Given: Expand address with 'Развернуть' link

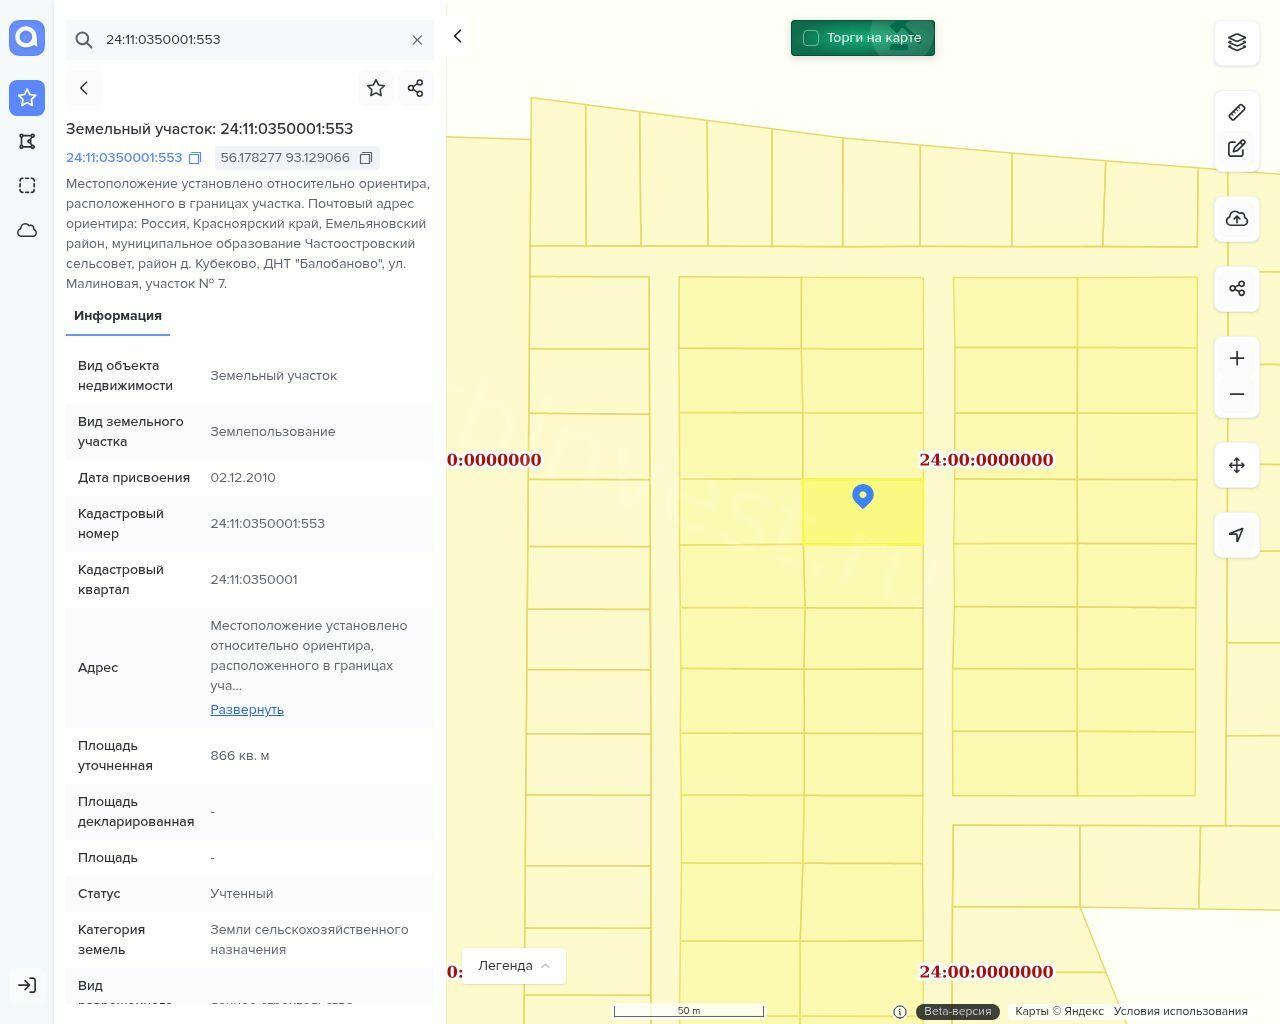Looking at the screenshot, I should point(247,709).
